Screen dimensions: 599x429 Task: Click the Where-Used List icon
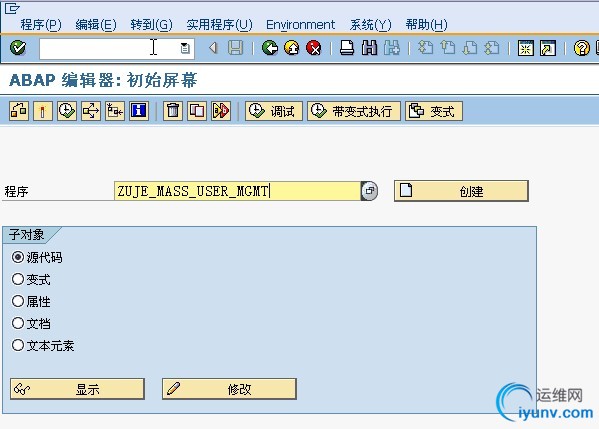click(x=91, y=111)
